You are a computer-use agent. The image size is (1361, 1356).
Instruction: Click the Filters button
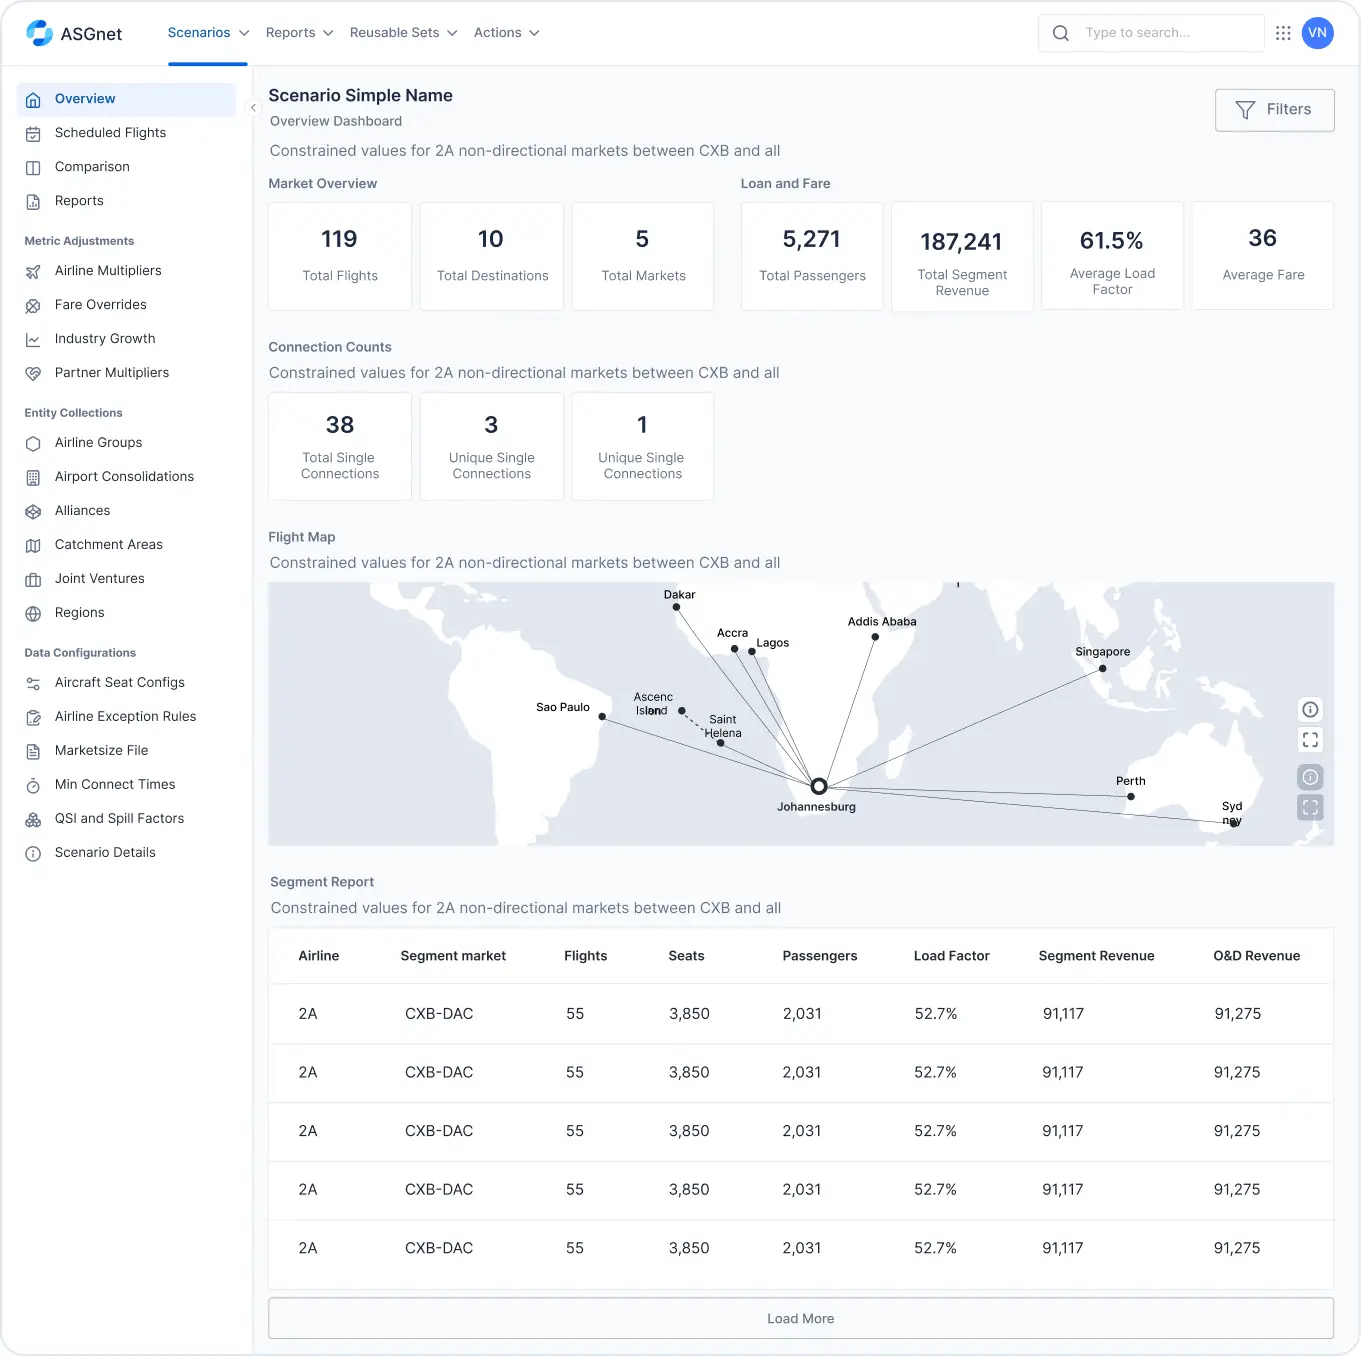click(1274, 110)
